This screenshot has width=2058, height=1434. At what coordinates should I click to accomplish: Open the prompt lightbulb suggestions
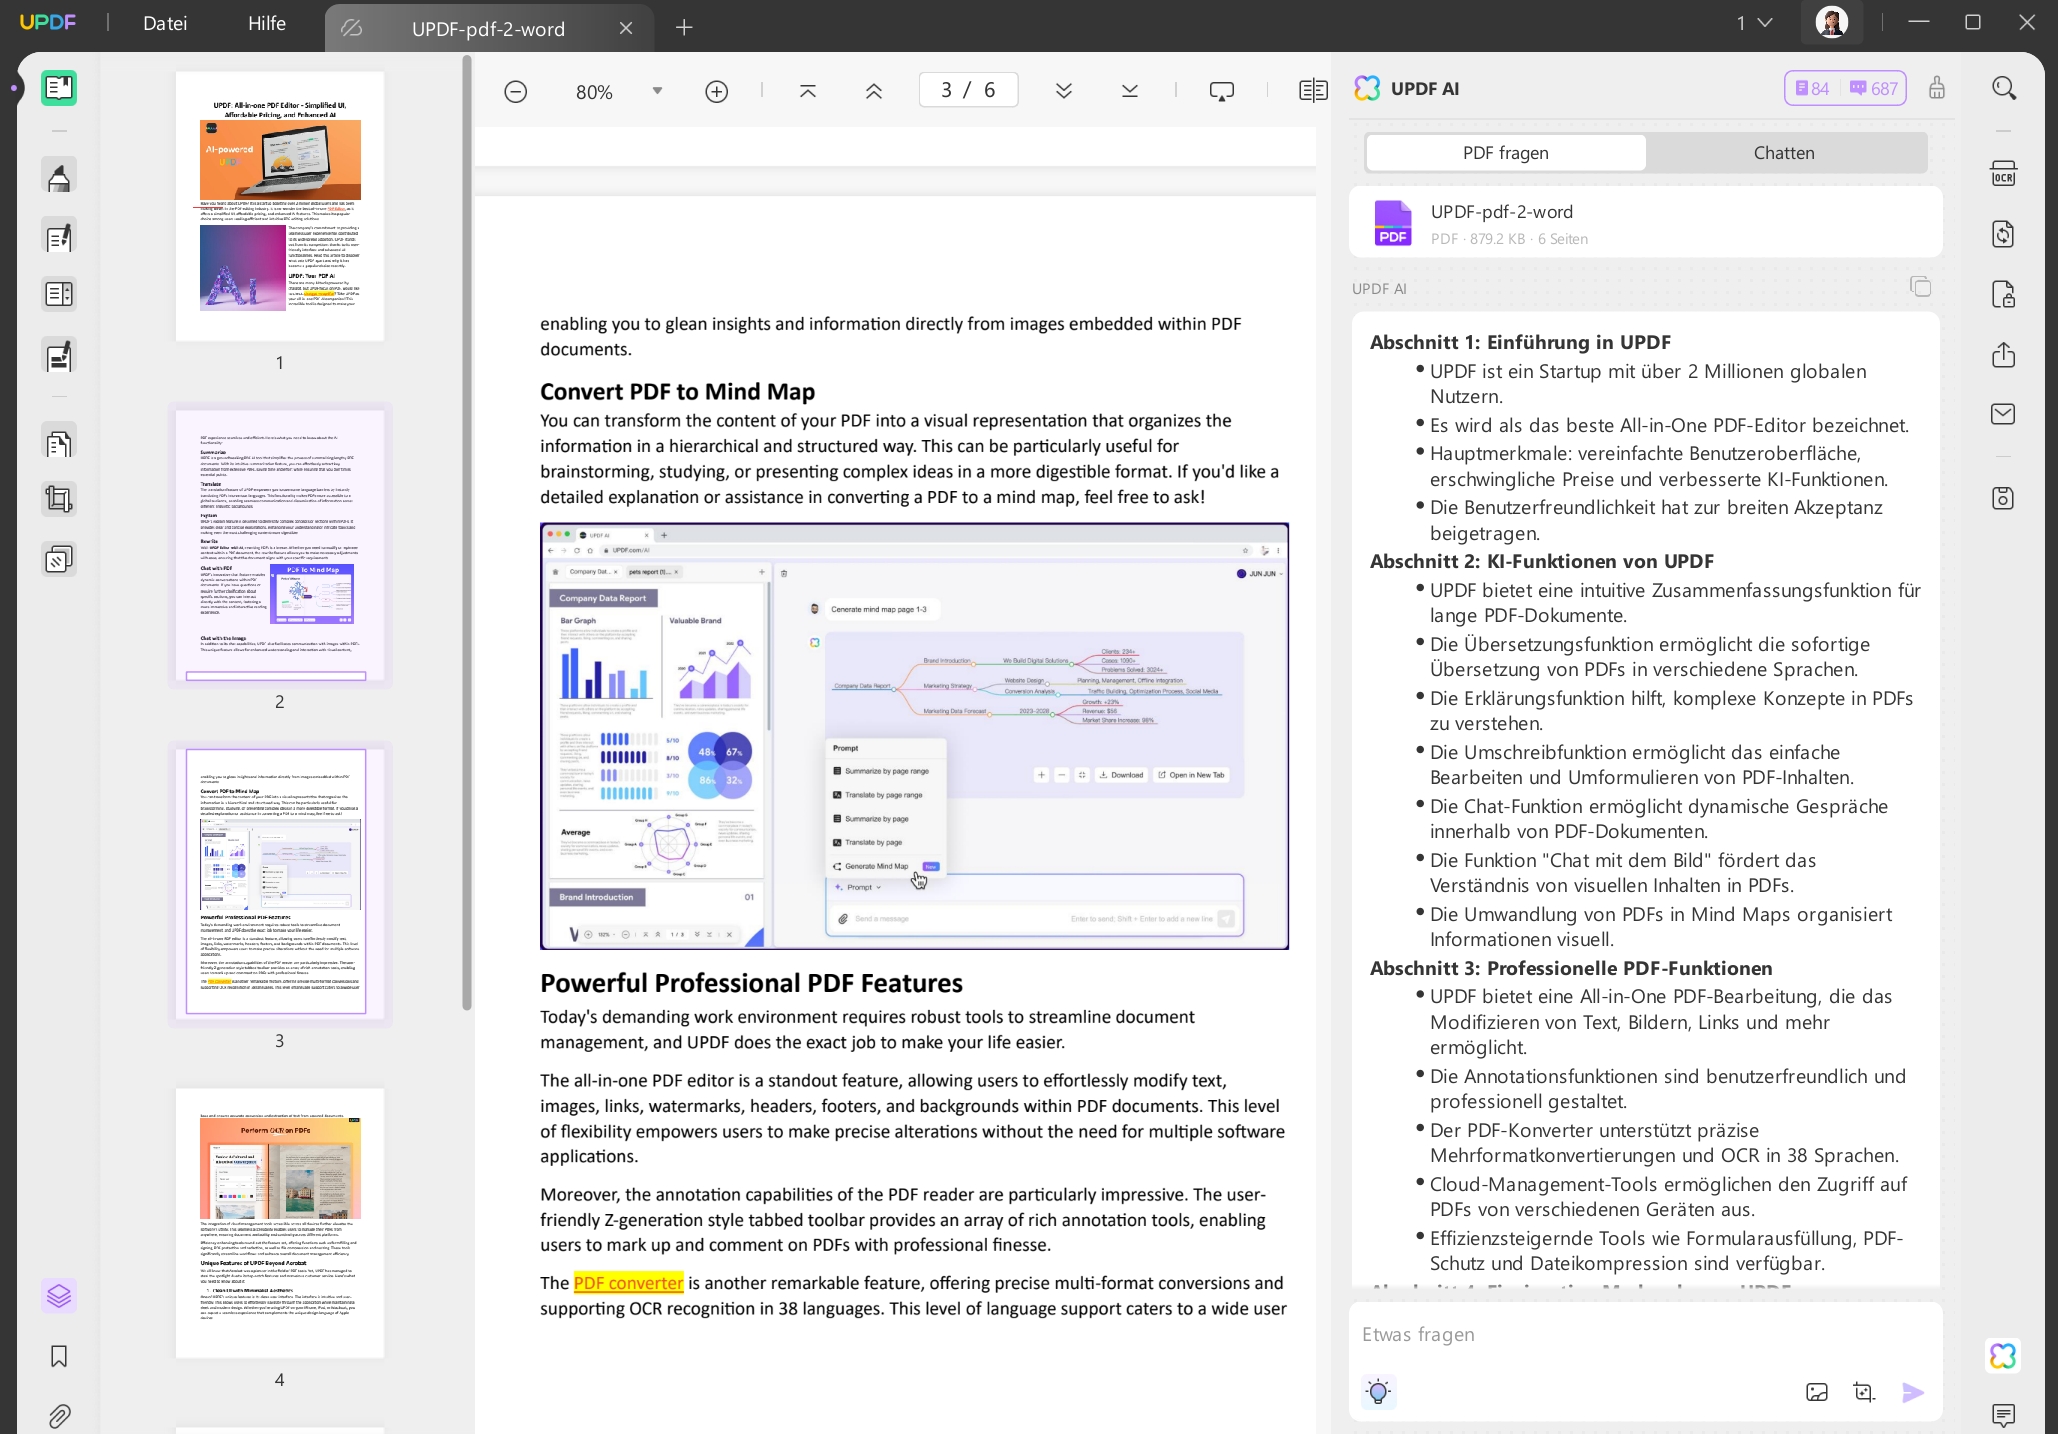click(1378, 1392)
